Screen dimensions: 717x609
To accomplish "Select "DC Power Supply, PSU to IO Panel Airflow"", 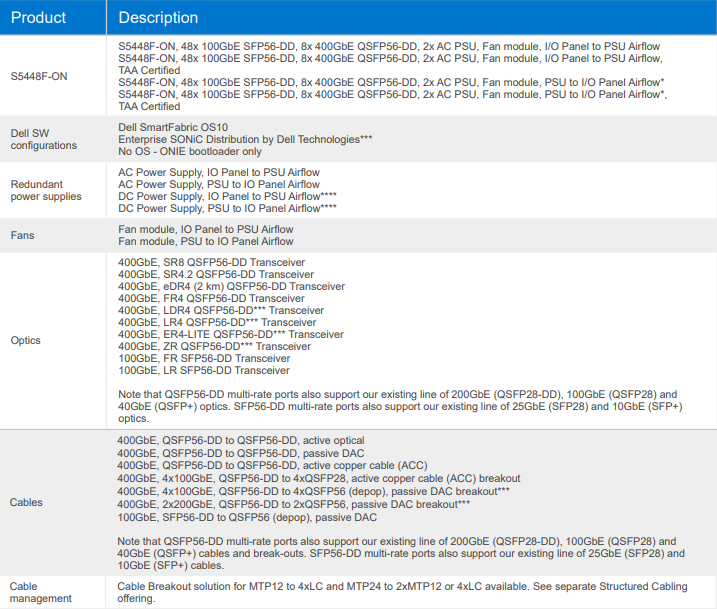I will coord(227,209).
